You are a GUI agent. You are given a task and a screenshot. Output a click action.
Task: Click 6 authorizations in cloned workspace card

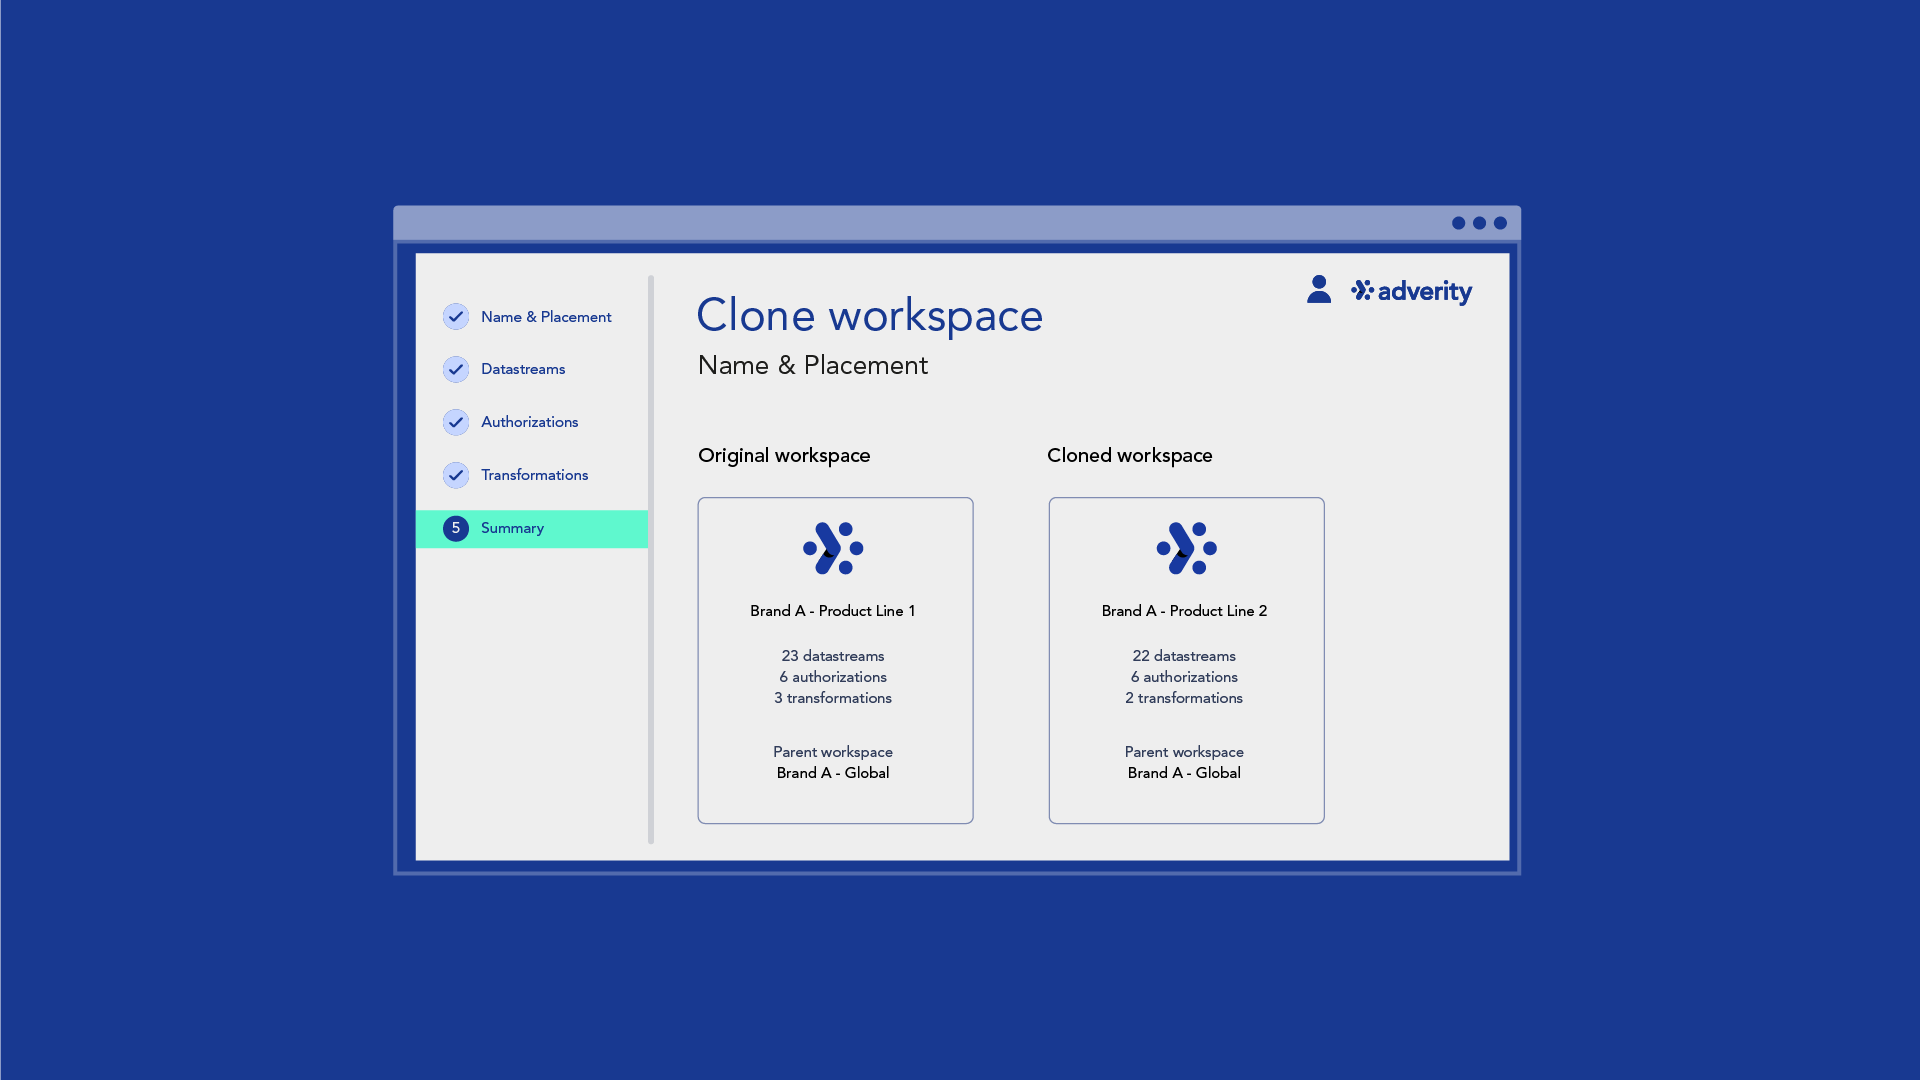click(1184, 677)
